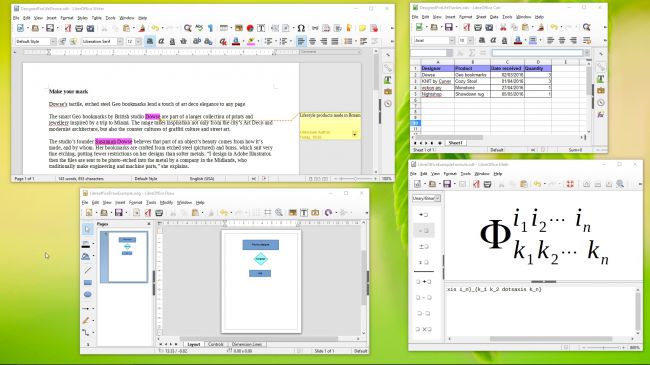Click Wrap Text icon in Calc toolbar

(x=587, y=40)
